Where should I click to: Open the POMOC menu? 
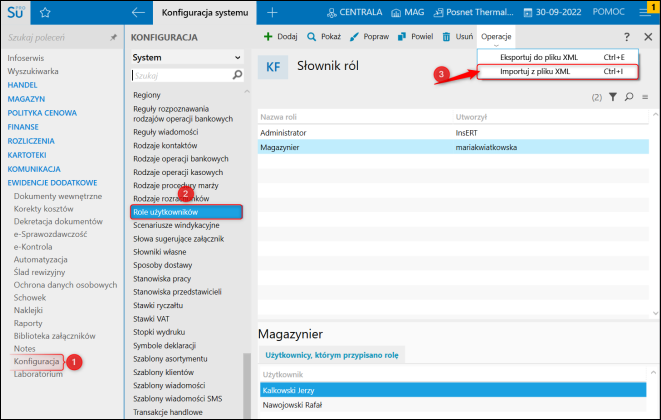click(x=608, y=12)
